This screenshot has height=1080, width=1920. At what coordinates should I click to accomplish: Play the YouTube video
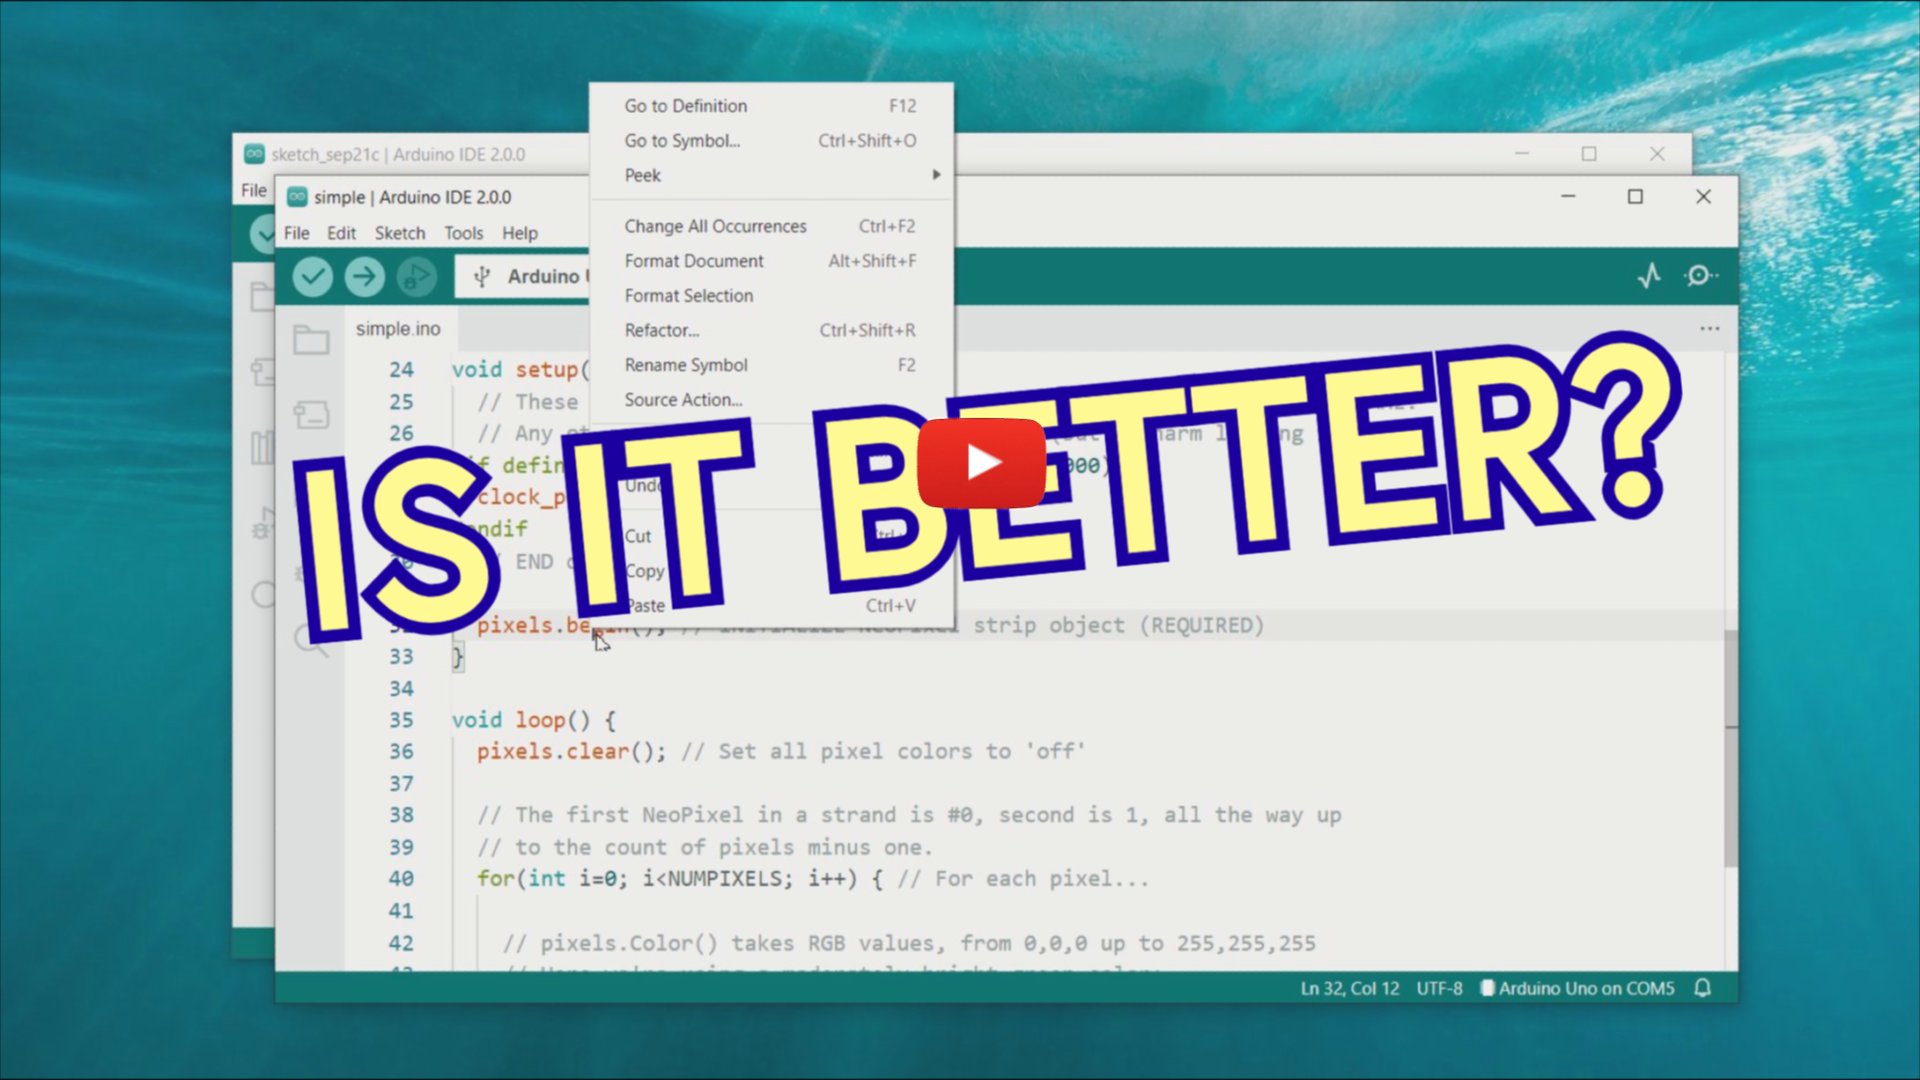tap(981, 461)
